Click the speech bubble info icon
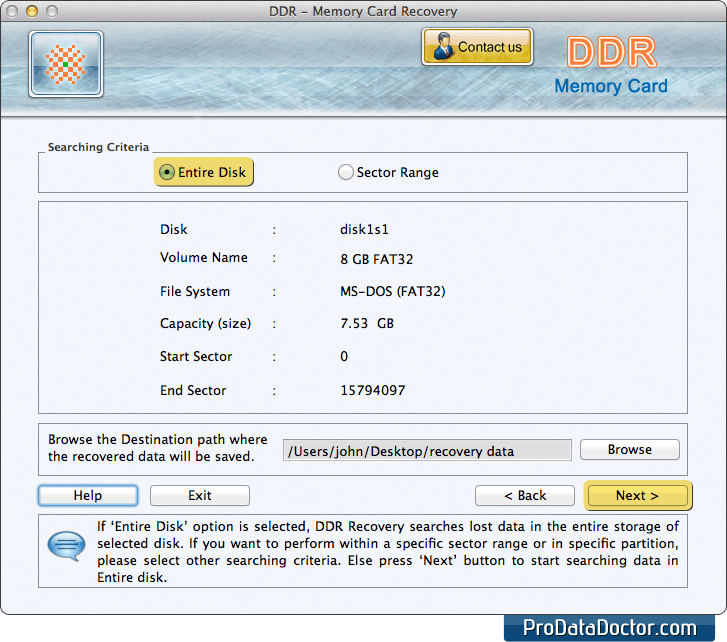Viewport: 727px width, 642px height. (66, 546)
